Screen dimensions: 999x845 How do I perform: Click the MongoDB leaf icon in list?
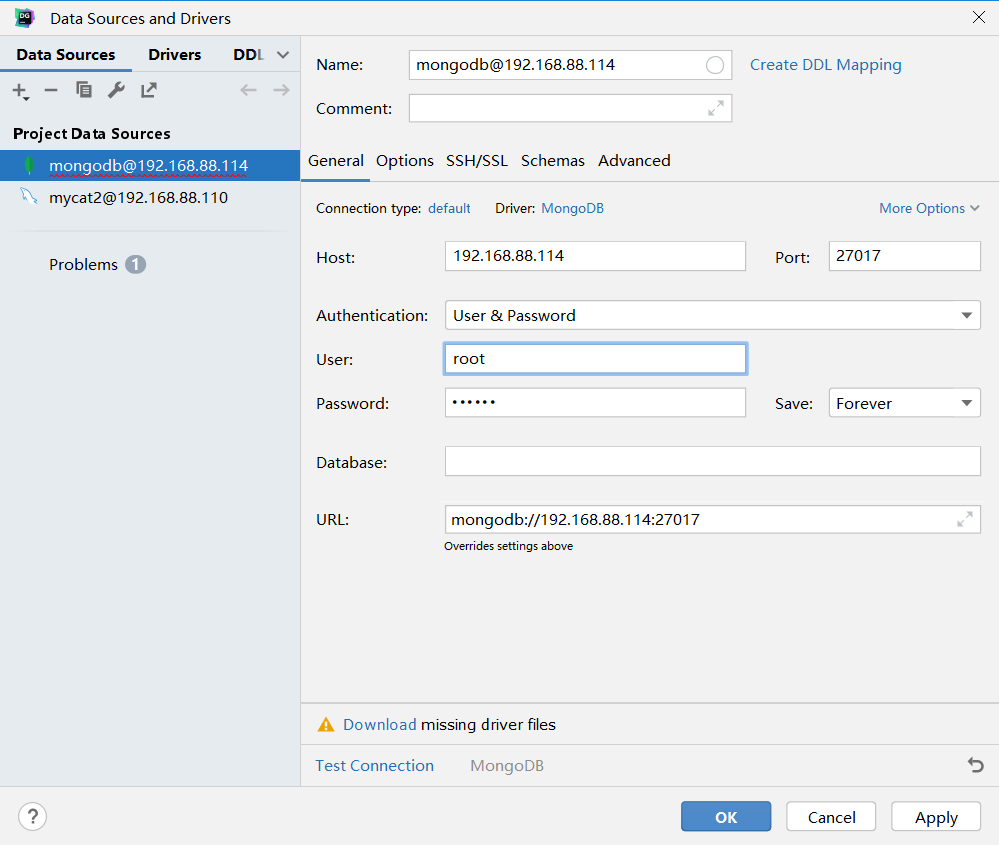pos(29,166)
